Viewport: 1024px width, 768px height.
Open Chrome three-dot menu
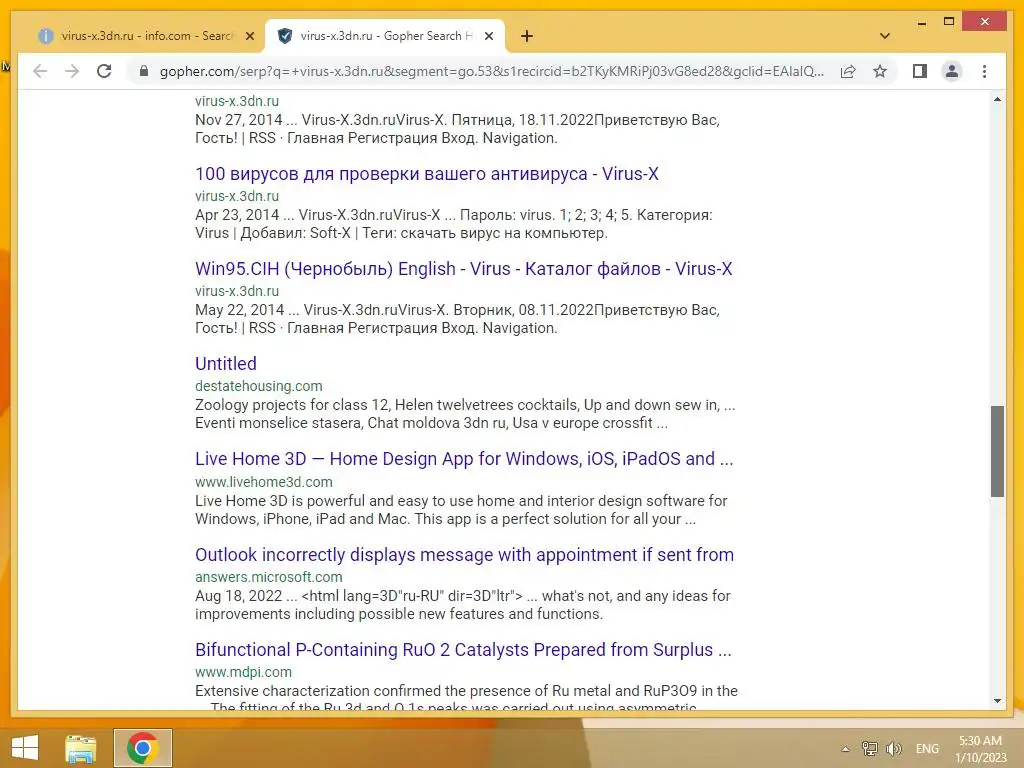pos(984,71)
